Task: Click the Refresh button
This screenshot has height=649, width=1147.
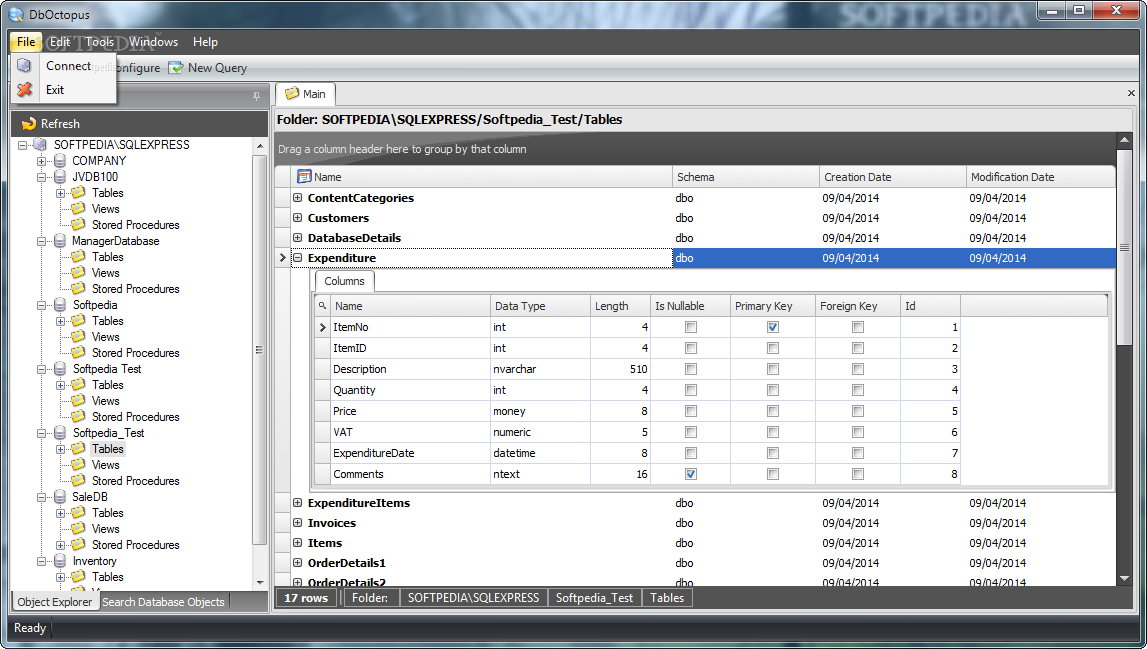Action: tap(50, 124)
